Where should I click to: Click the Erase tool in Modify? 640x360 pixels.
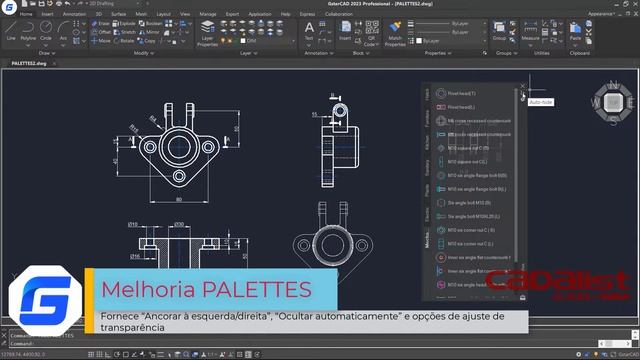point(100,24)
